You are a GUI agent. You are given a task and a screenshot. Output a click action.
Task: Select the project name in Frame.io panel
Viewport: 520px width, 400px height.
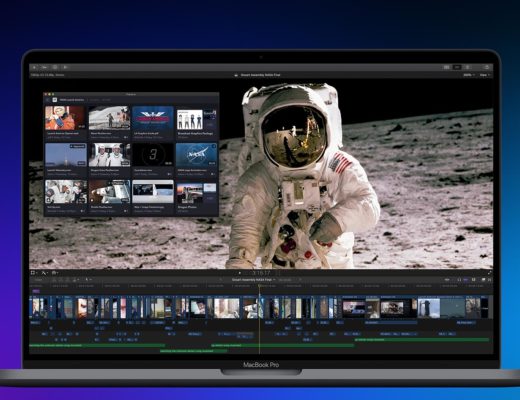(x=72, y=100)
